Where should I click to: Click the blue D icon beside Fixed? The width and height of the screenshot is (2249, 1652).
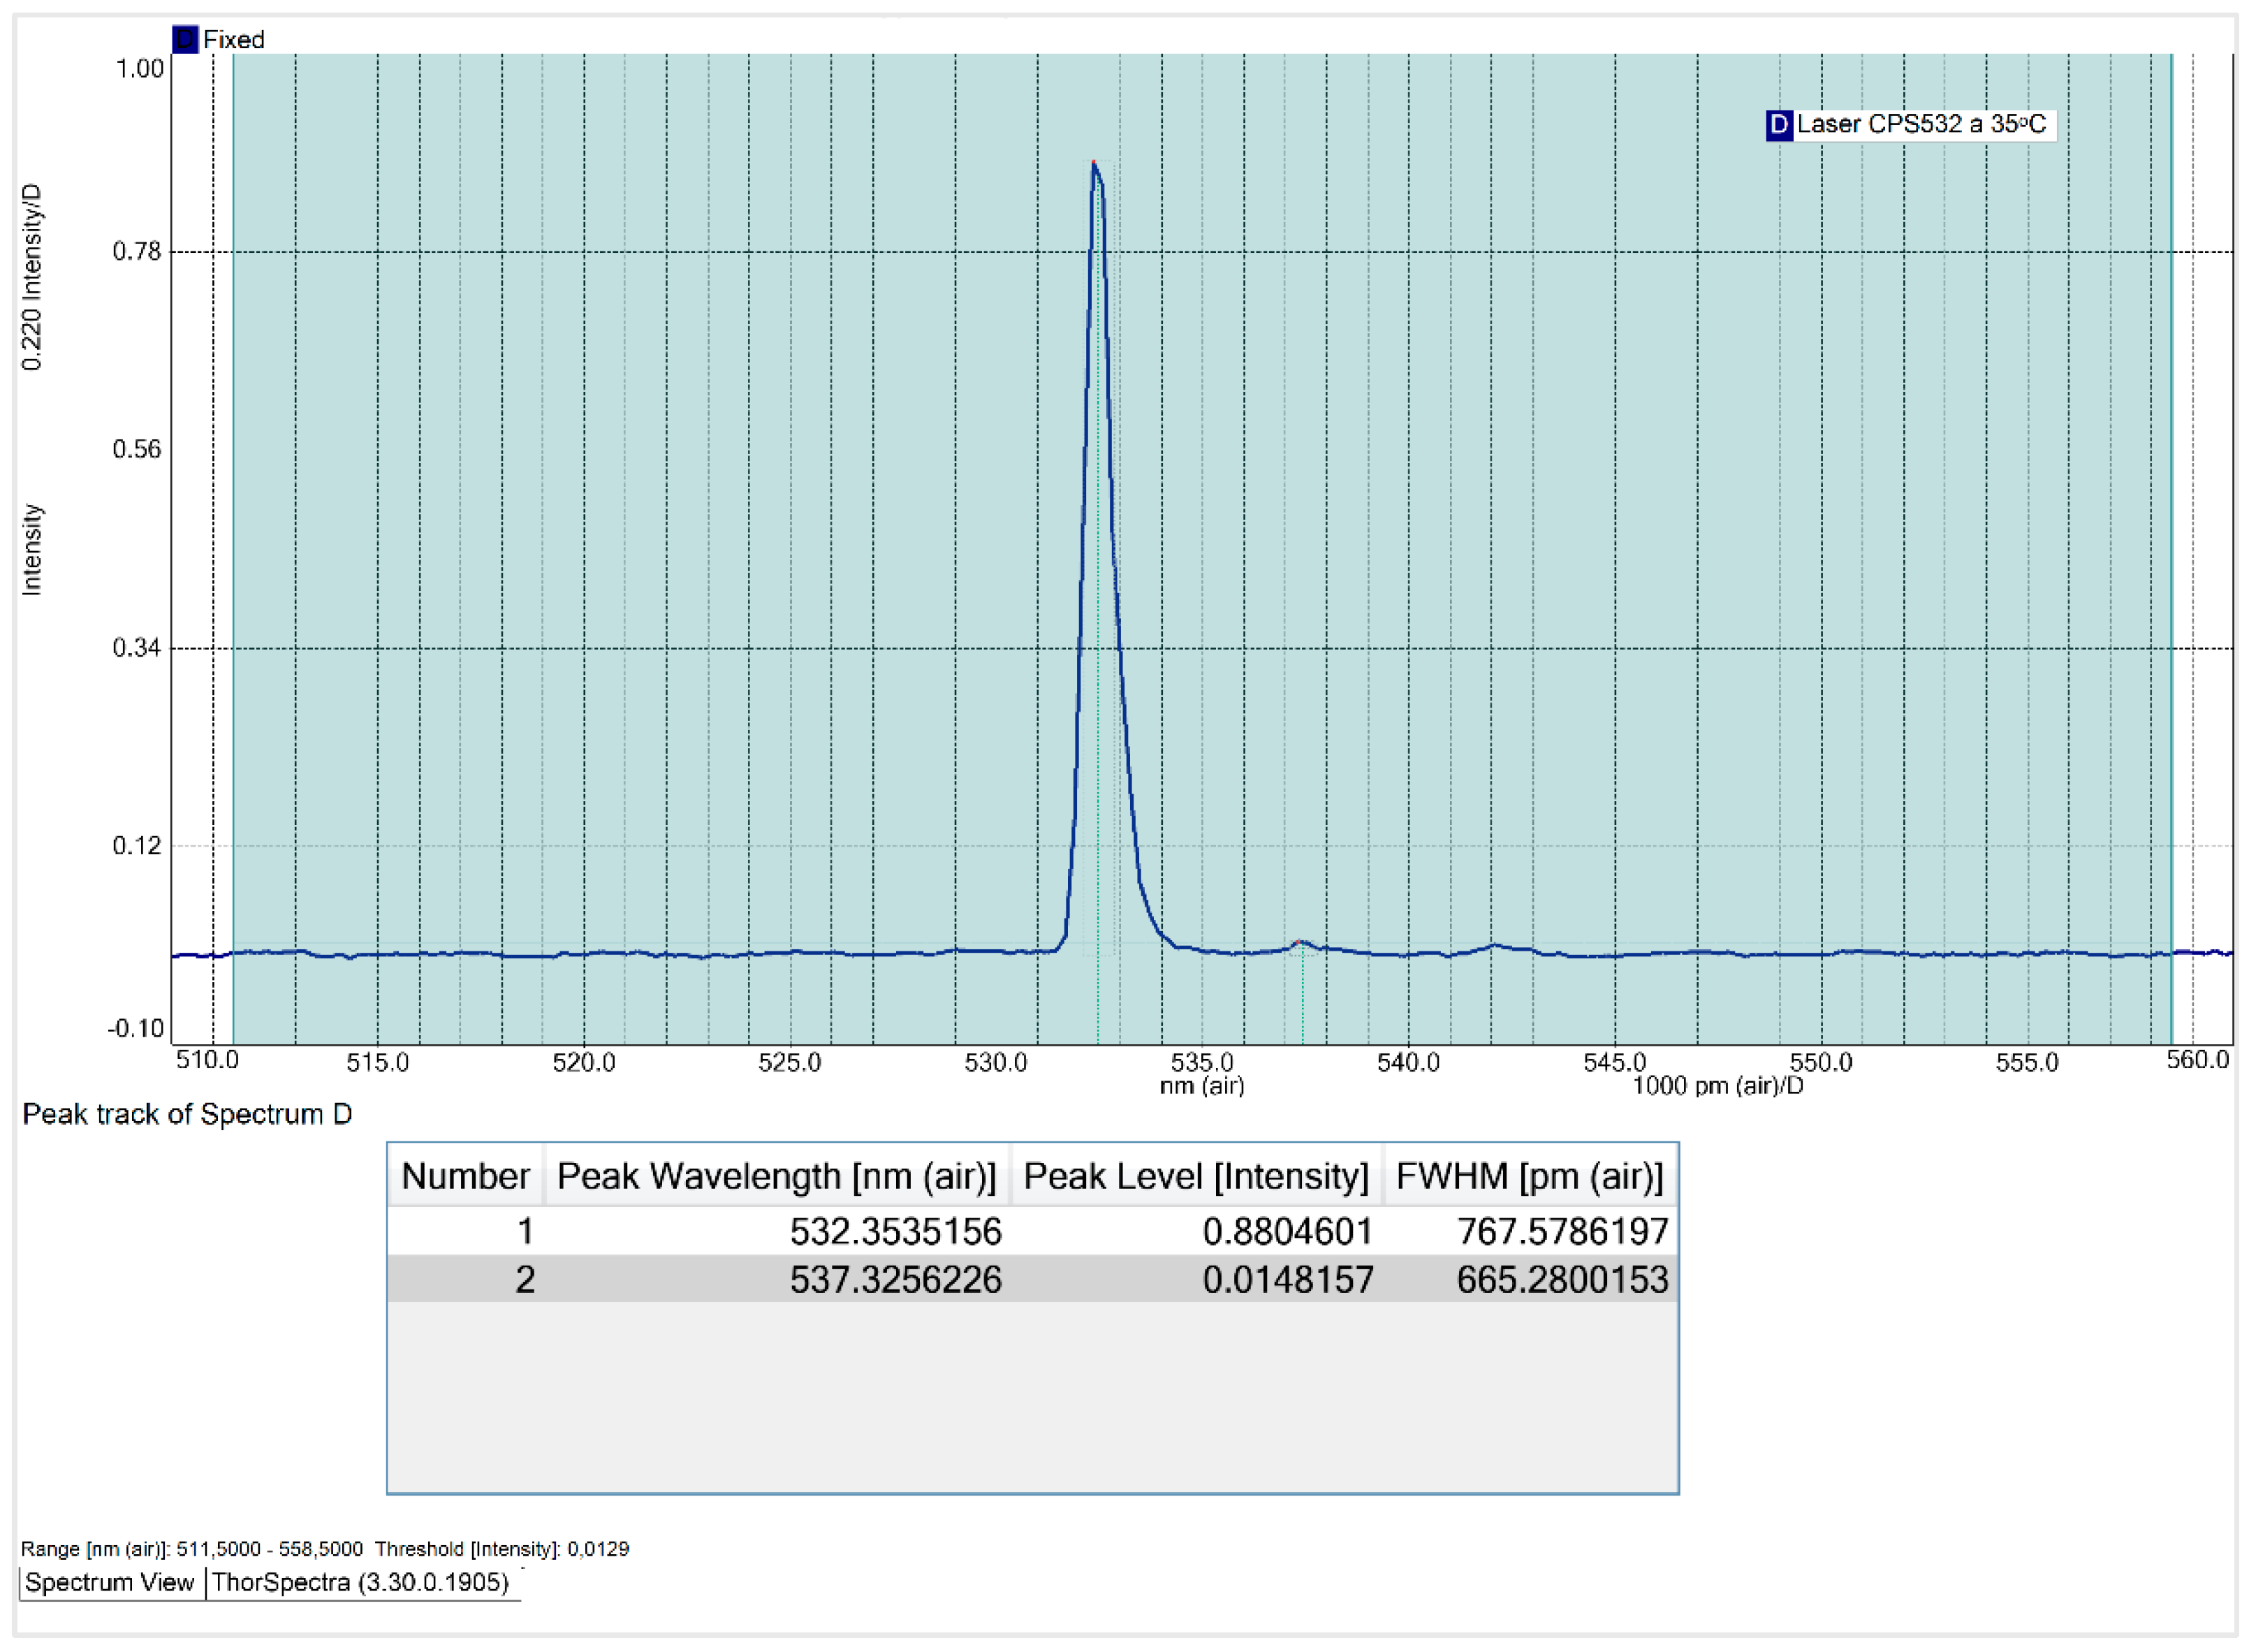coord(185,39)
